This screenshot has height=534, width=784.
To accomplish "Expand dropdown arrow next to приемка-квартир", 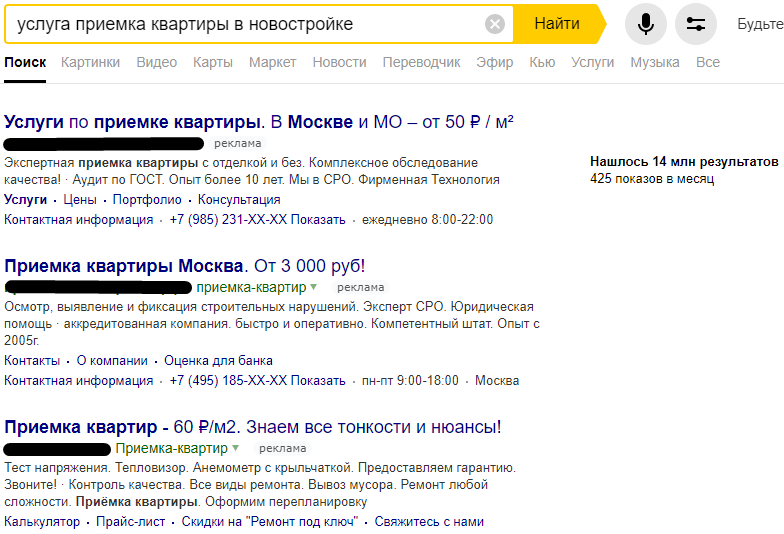I will tap(314, 287).
